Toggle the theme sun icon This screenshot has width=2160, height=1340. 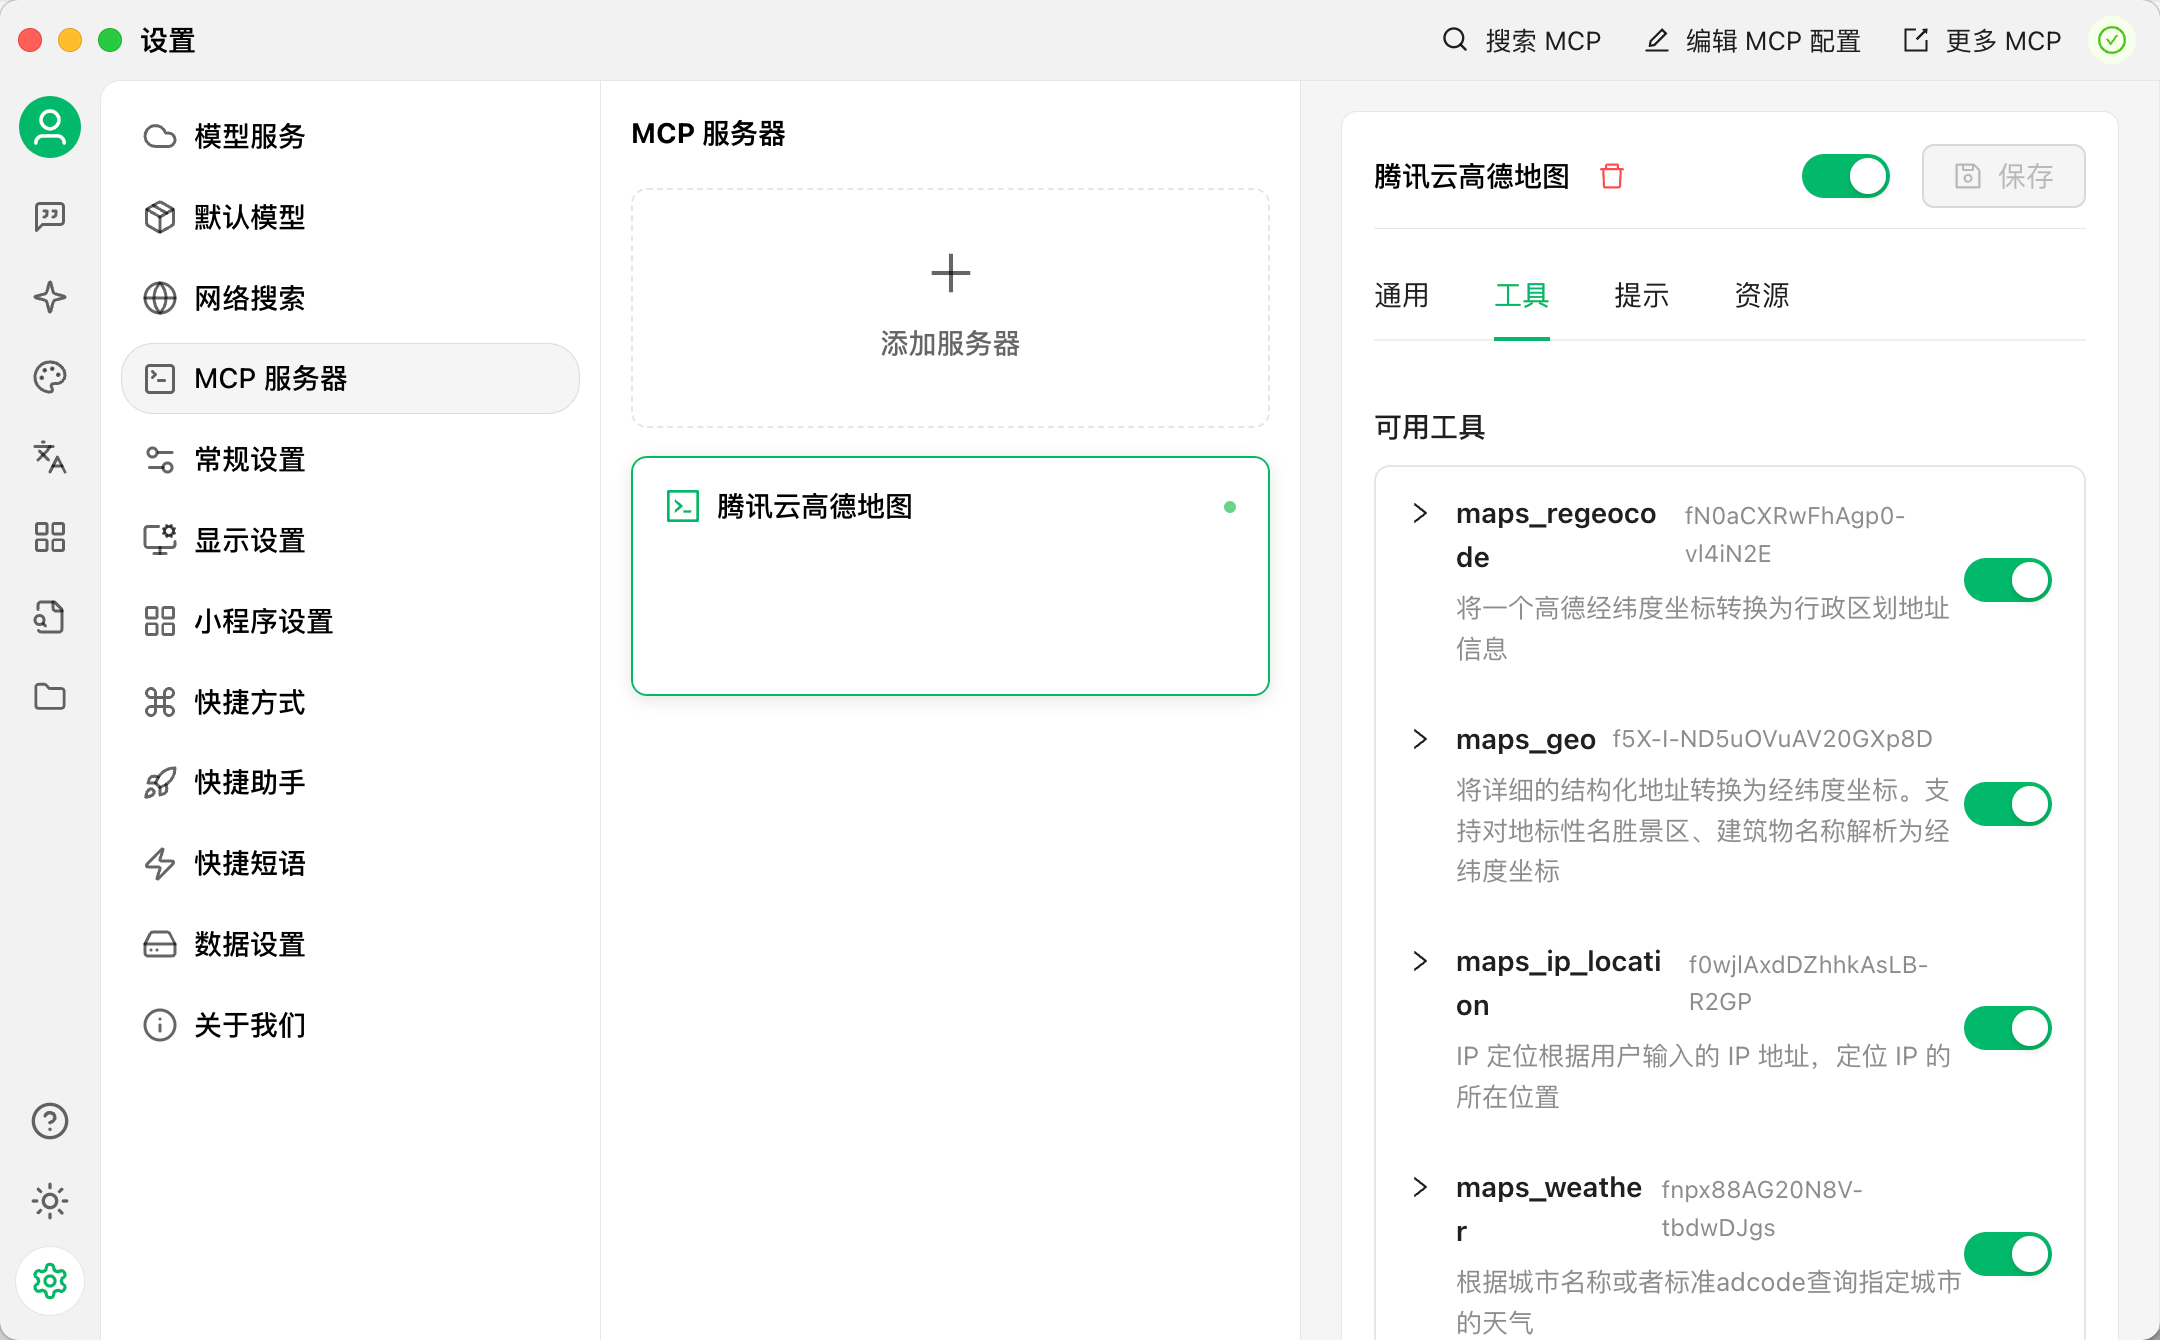click(x=50, y=1201)
